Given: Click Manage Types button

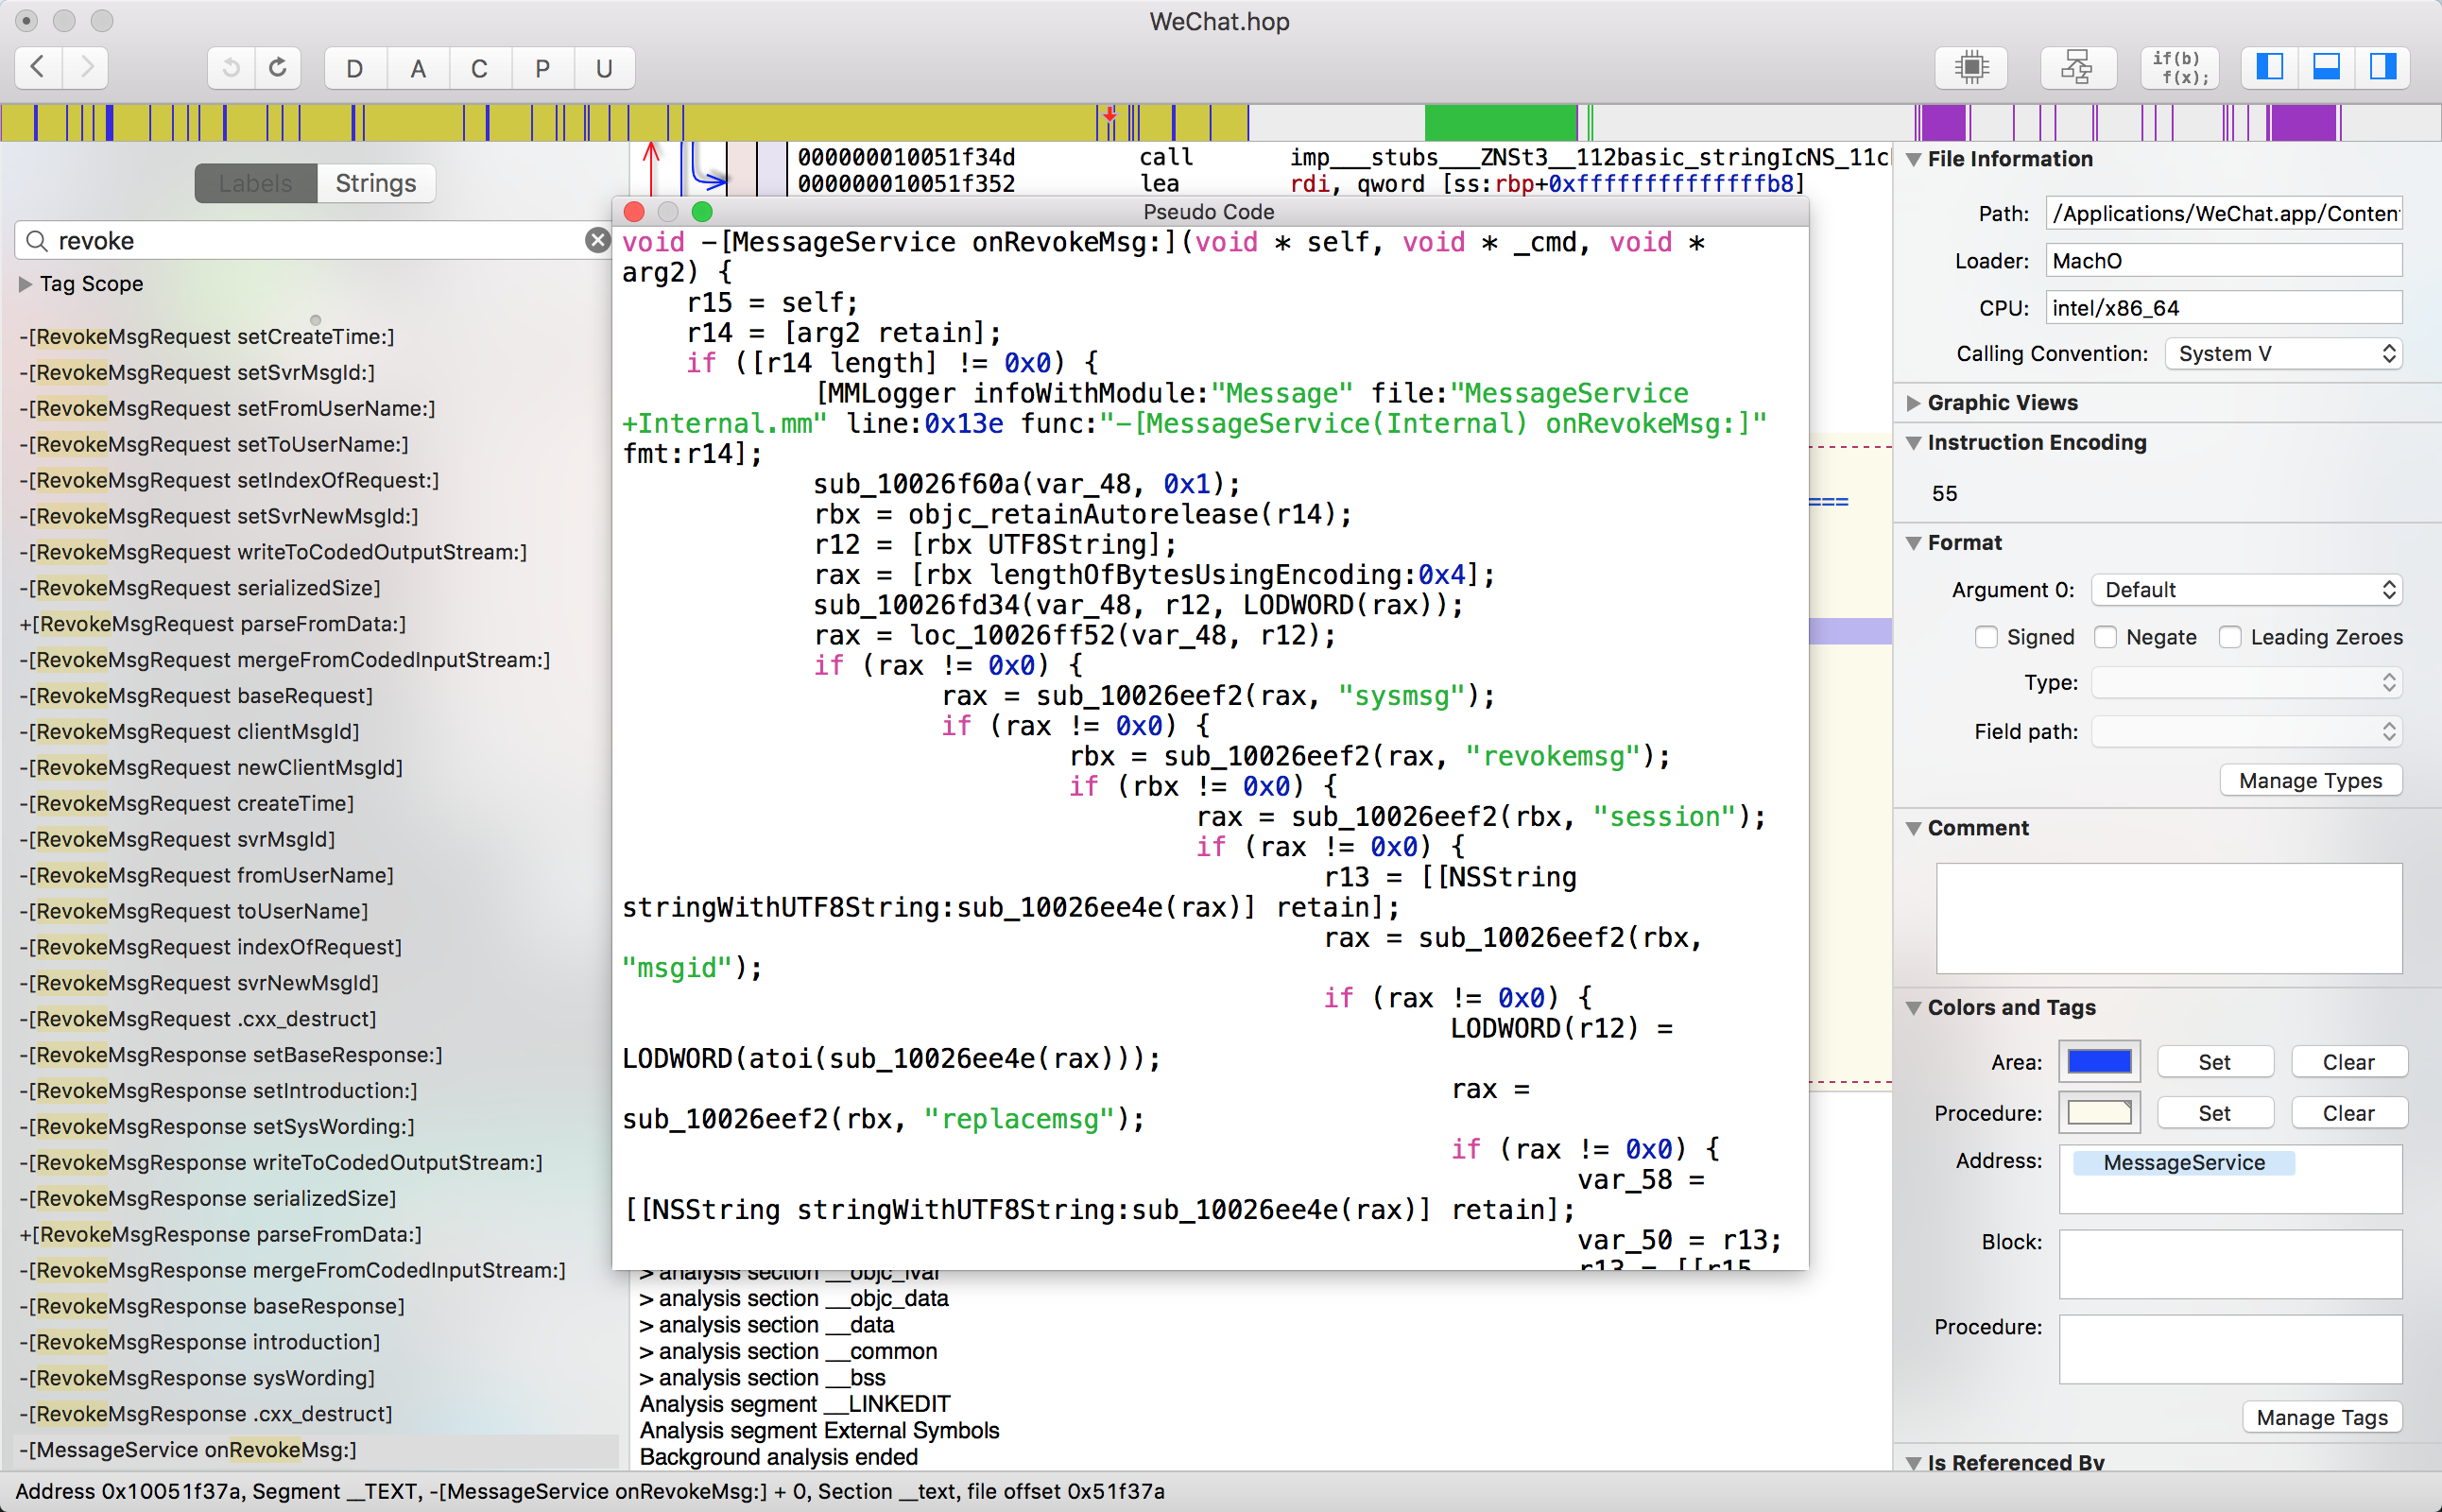Looking at the screenshot, I should pos(2310,778).
